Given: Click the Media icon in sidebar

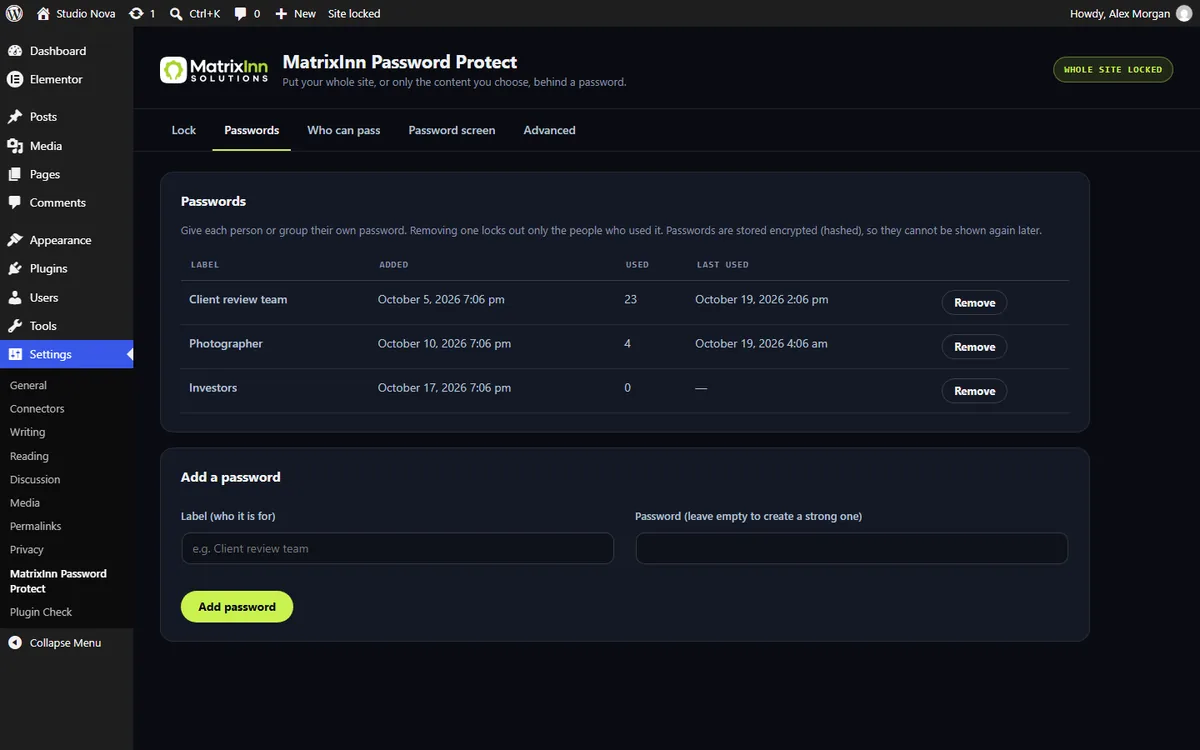Looking at the screenshot, I should [15, 146].
